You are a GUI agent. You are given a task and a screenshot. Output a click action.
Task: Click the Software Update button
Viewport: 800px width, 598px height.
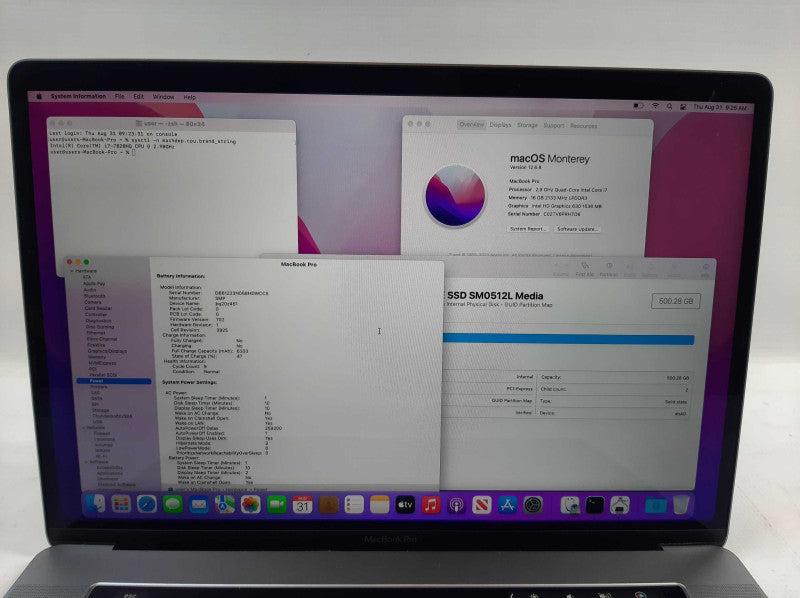(x=577, y=229)
